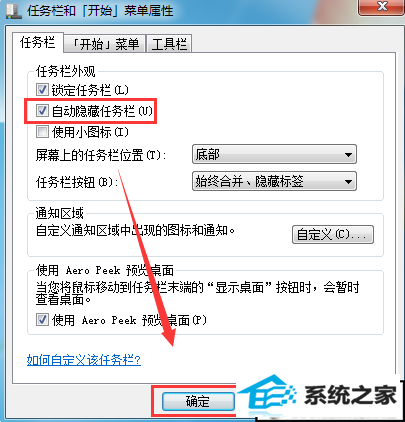Close the taskbar properties dialog
Viewport: 405px width, 422px height.
pyautogui.click(x=382, y=7)
